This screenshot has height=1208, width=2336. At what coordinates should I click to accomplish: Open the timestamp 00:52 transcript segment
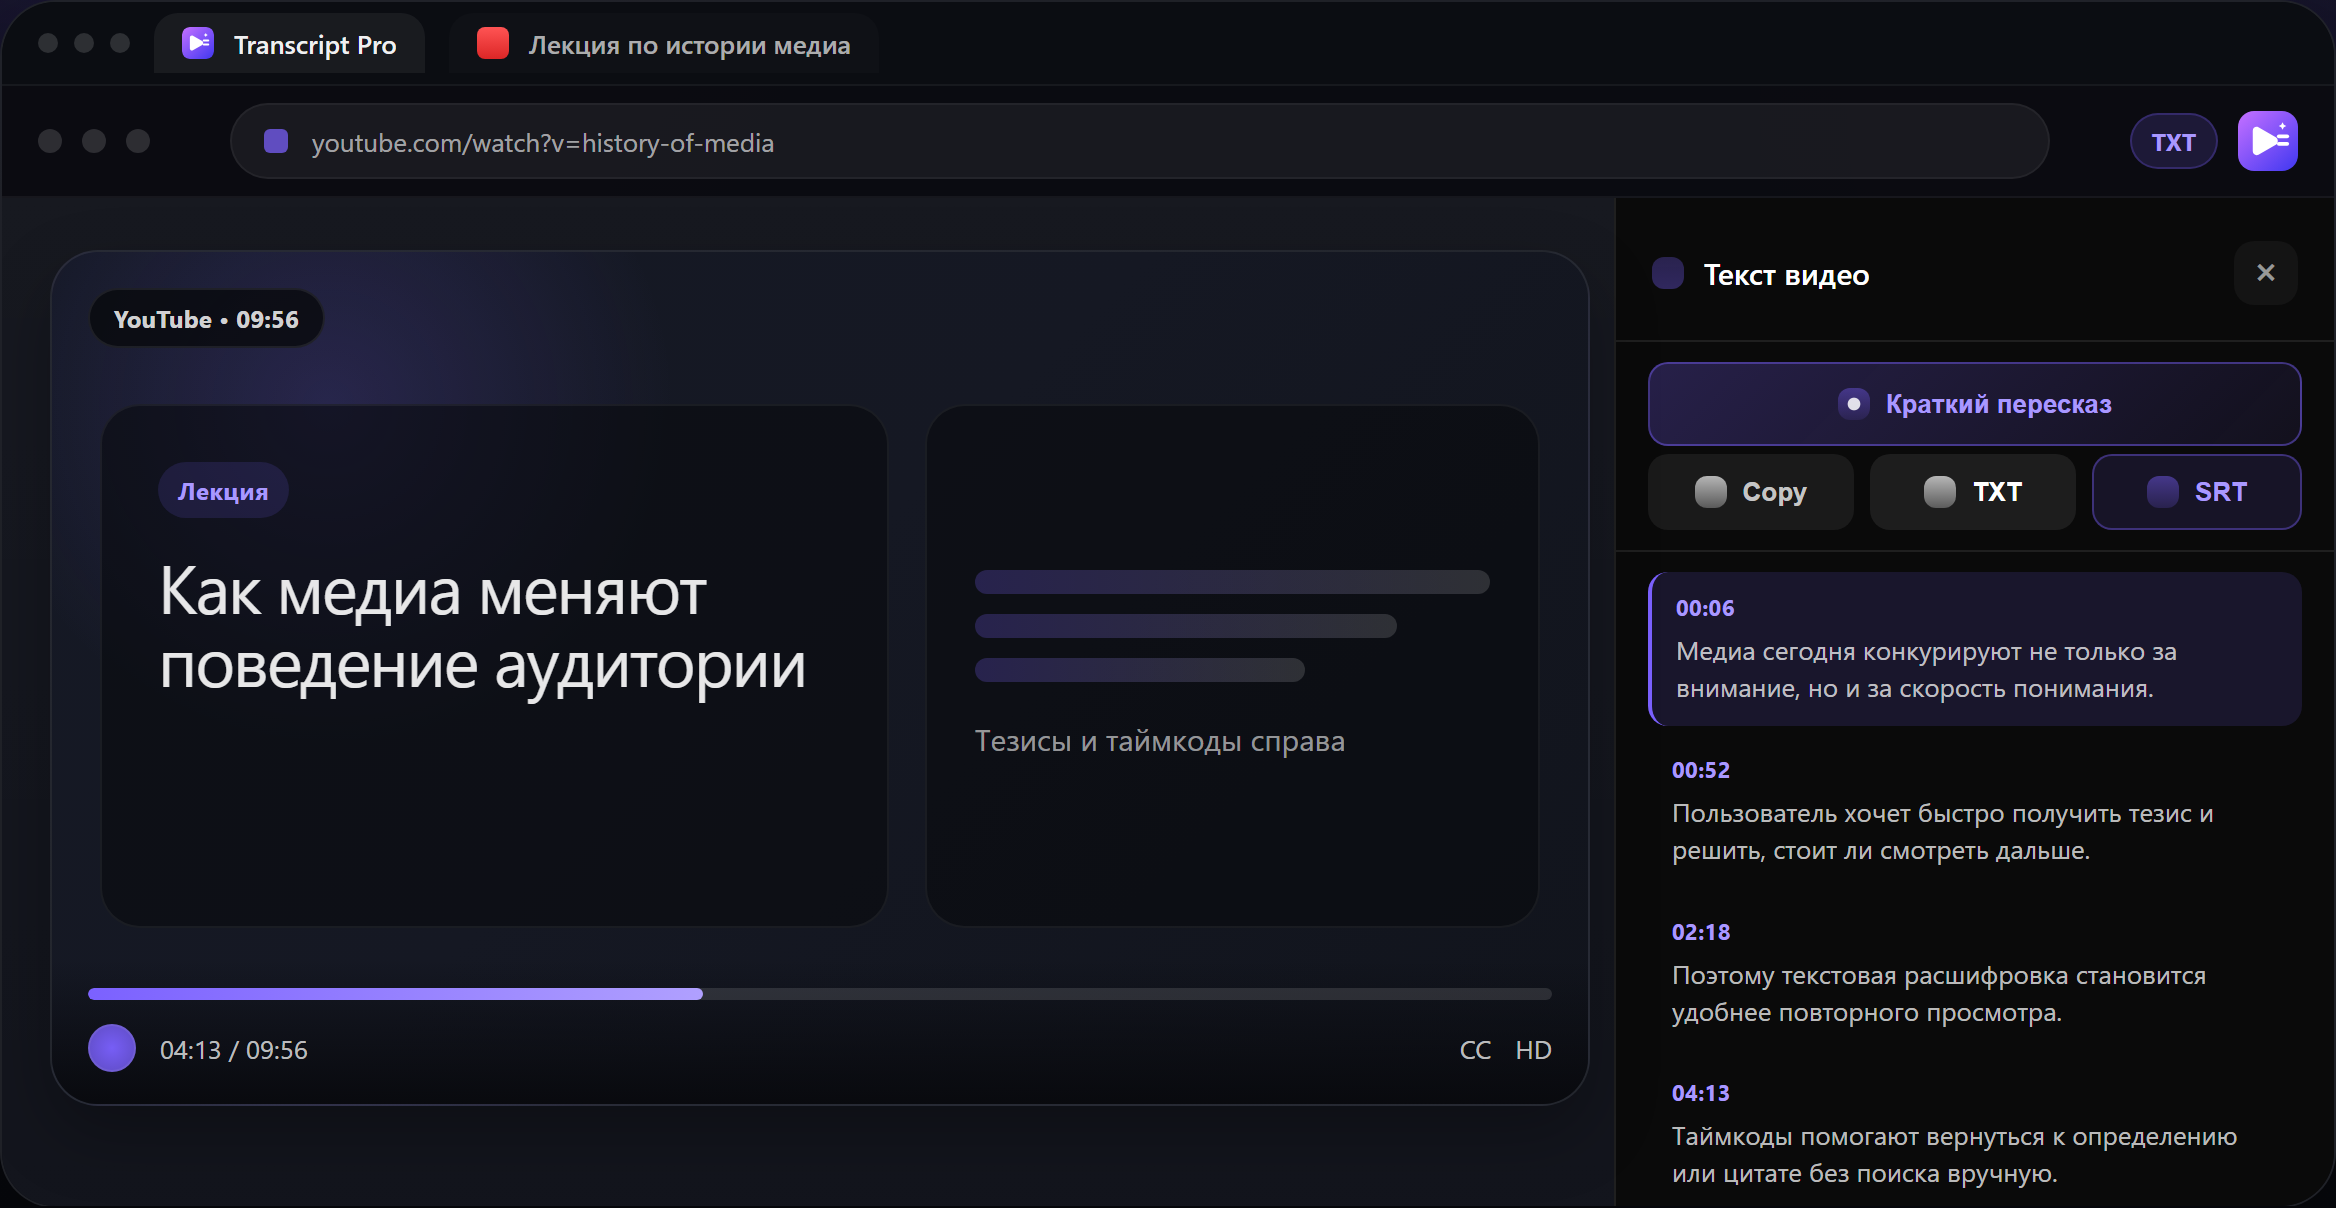(1975, 811)
